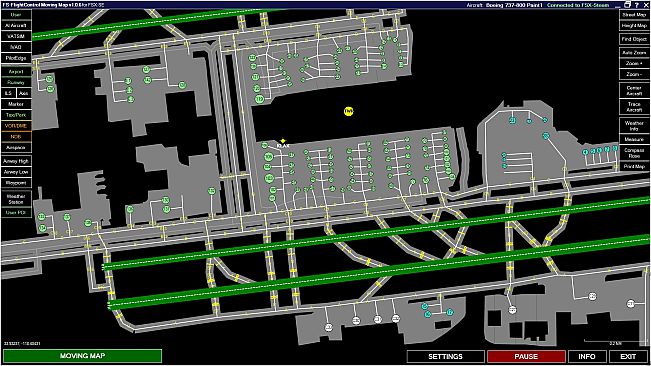Click the yellow TWR tower marker

tap(349, 111)
